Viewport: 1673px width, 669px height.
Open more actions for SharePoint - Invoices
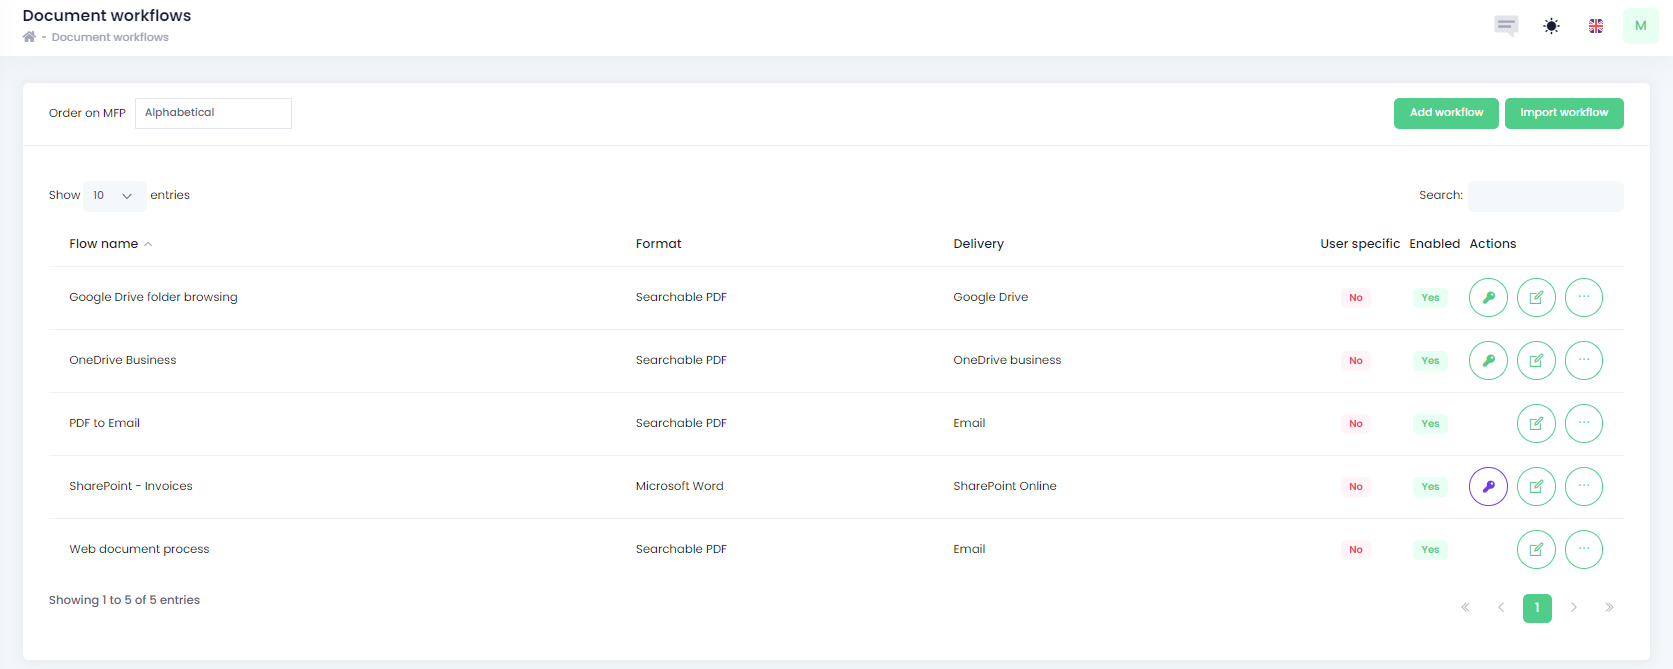point(1584,486)
